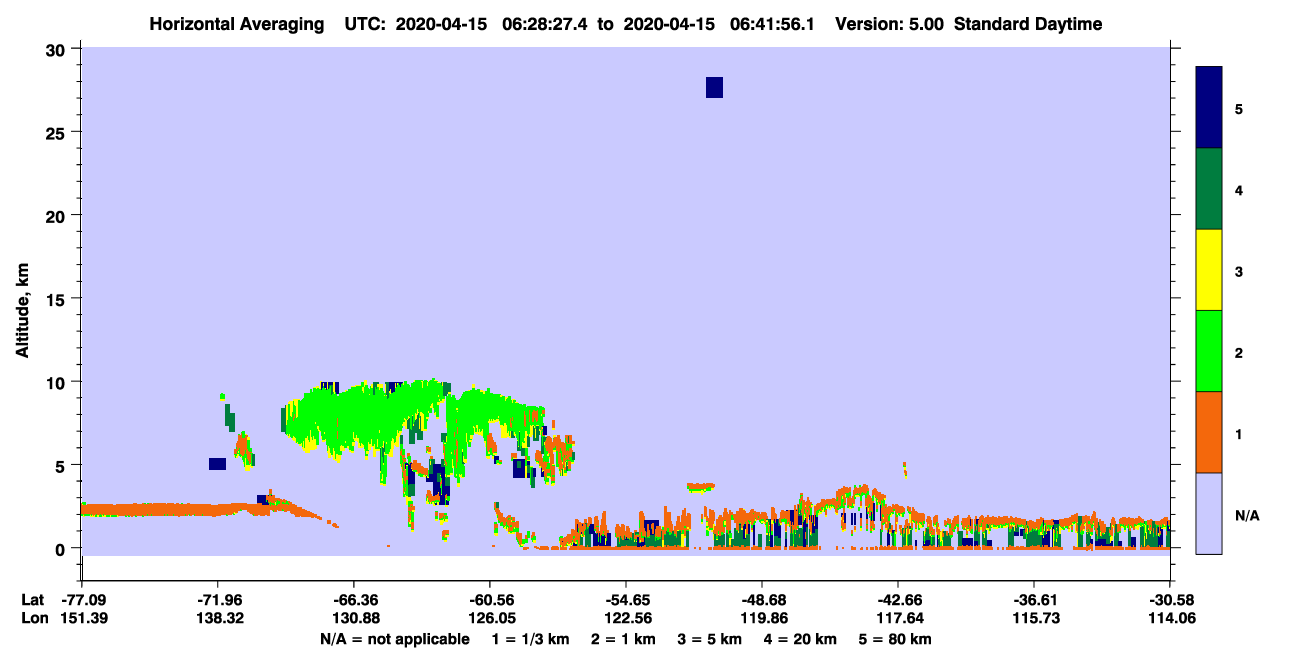Click latitude value -42.66
Viewport: 1300px width, 667px height.
tap(898, 600)
